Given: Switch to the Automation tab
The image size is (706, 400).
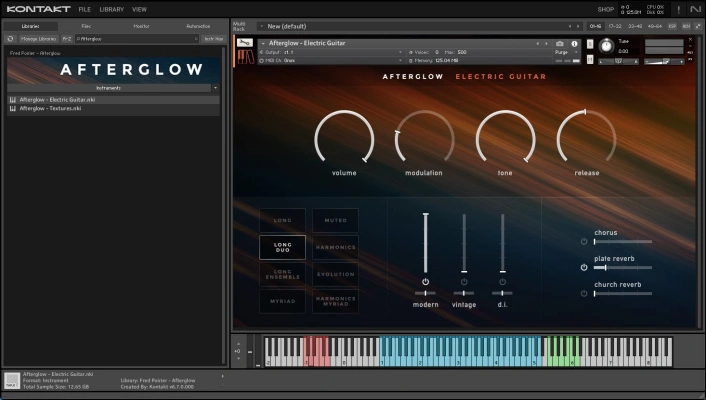Looking at the screenshot, I should pyautogui.click(x=198, y=26).
